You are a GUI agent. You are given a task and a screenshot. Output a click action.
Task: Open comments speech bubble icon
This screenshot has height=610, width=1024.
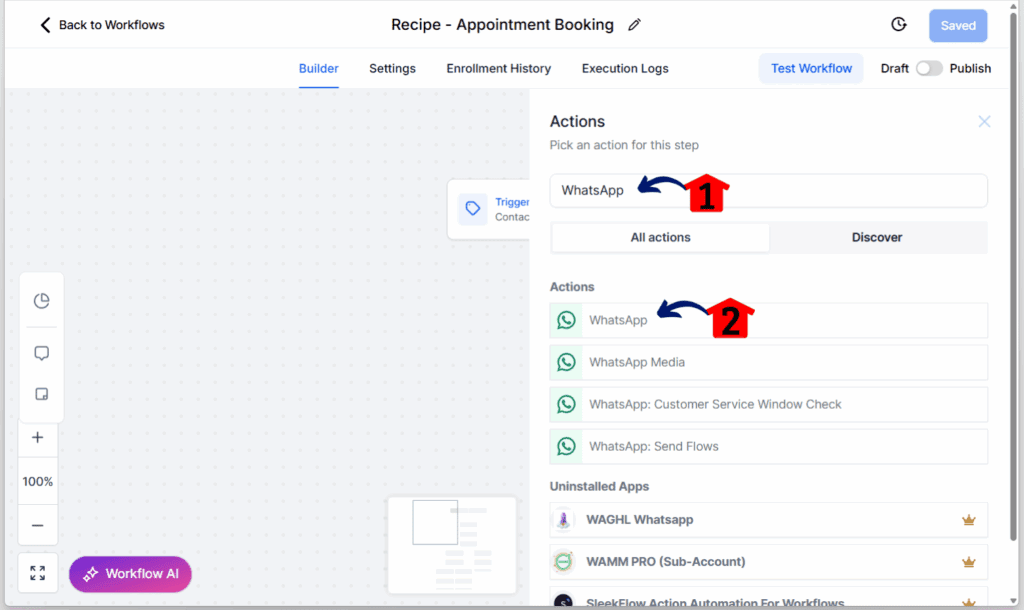click(41, 353)
